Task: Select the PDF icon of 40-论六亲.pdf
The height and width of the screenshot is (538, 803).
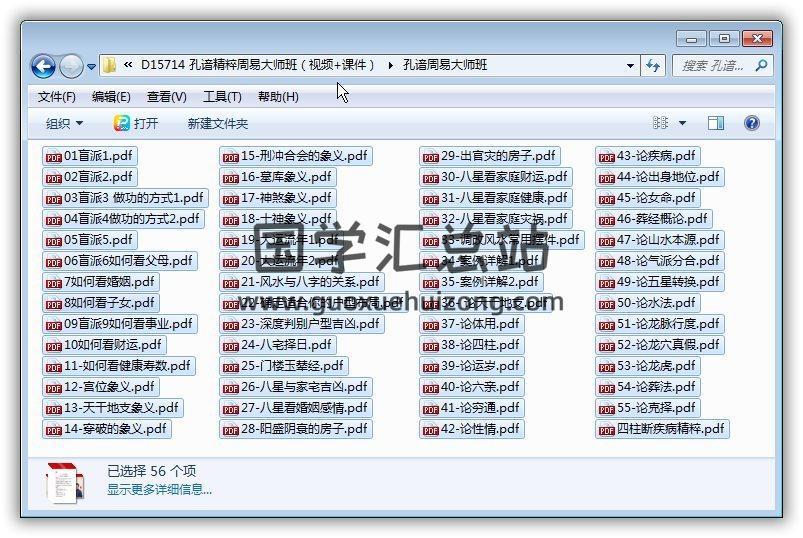Action: [431, 388]
